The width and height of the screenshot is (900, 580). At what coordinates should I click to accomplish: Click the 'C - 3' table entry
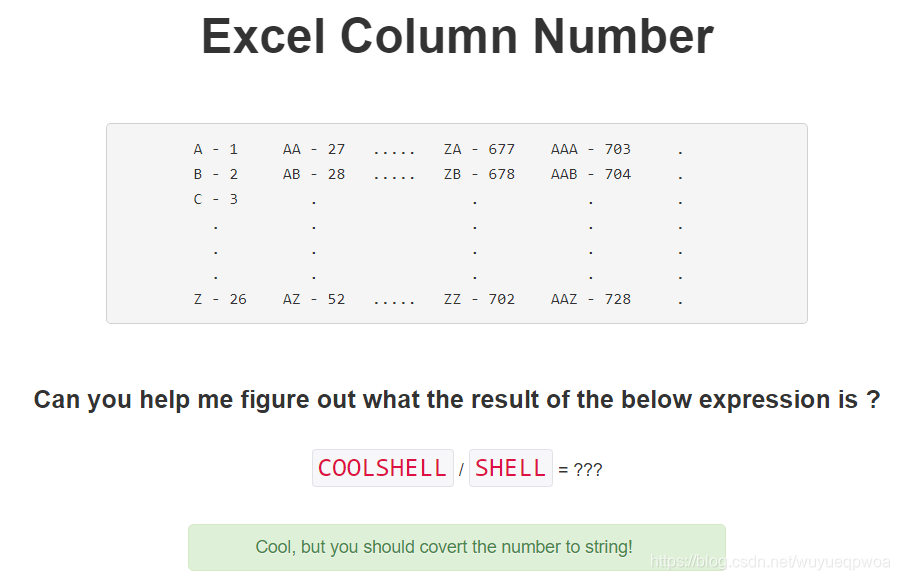click(x=216, y=199)
